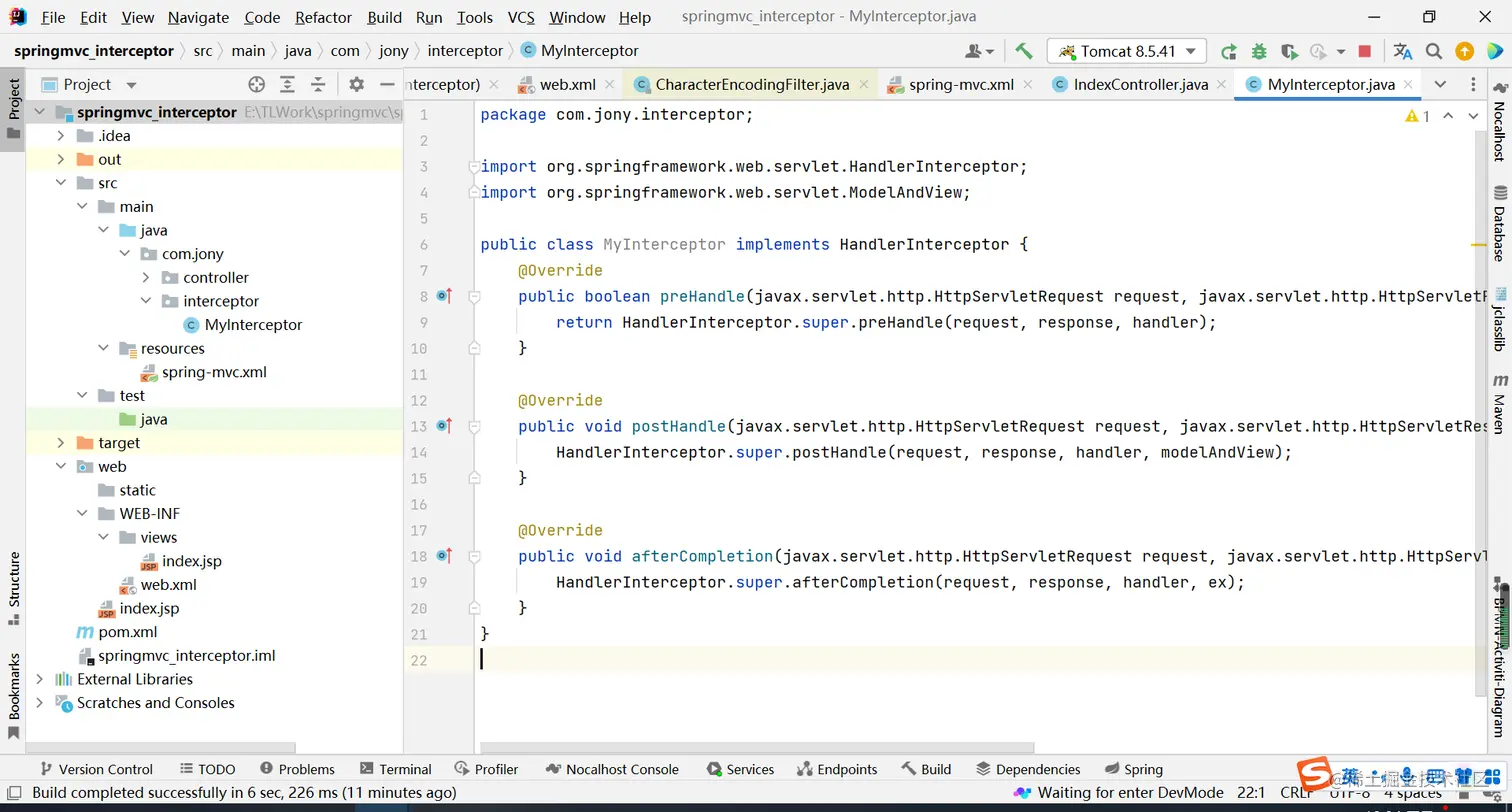Click the 22:1 caret position in status bar
Image resolution: width=1512 pixels, height=812 pixels.
1251,792
